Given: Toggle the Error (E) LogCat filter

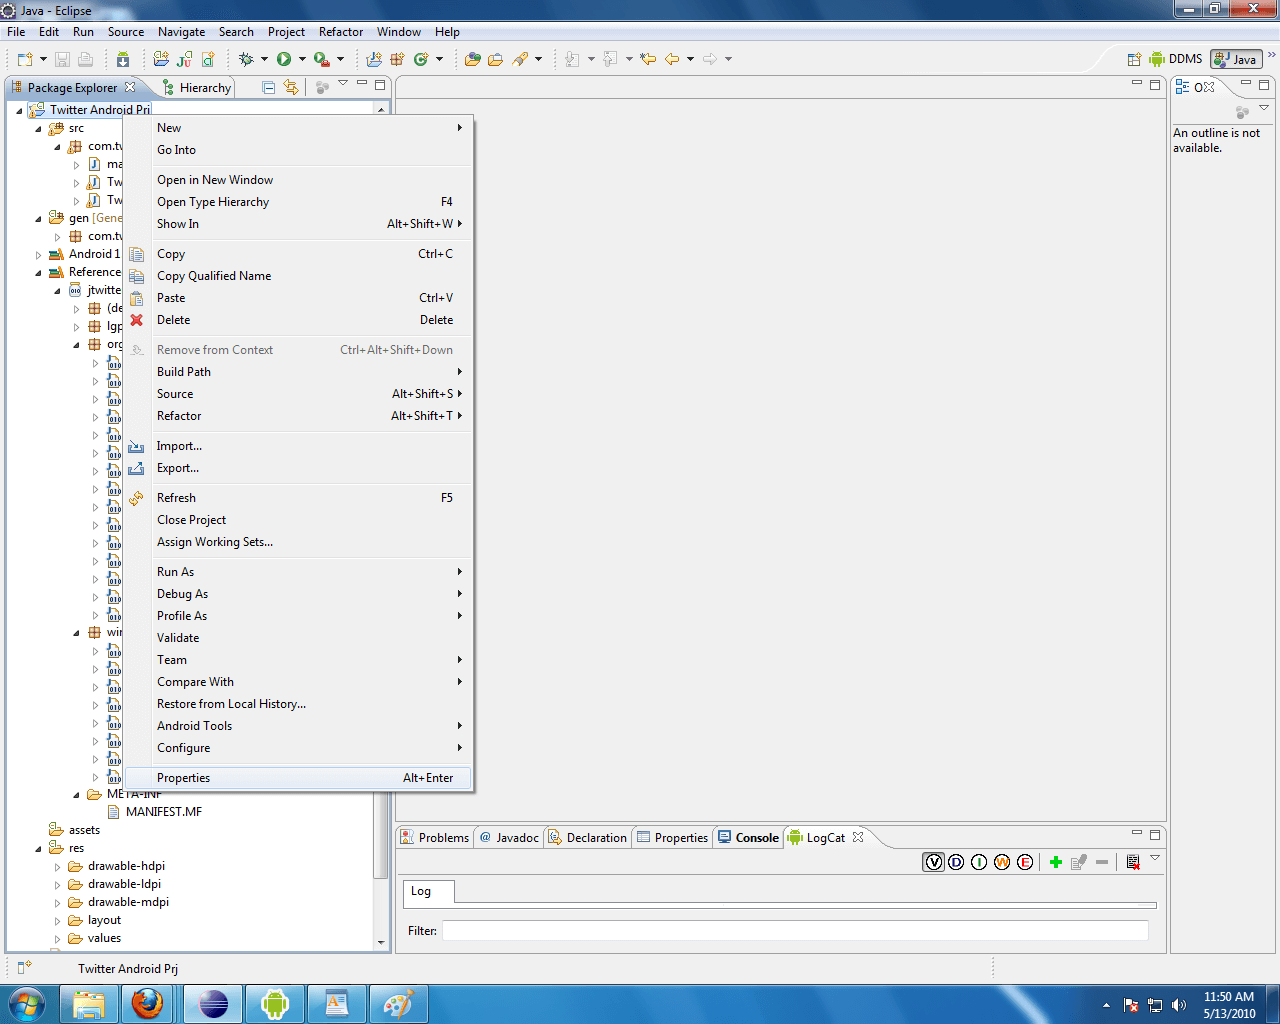Looking at the screenshot, I should (1025, 862).
